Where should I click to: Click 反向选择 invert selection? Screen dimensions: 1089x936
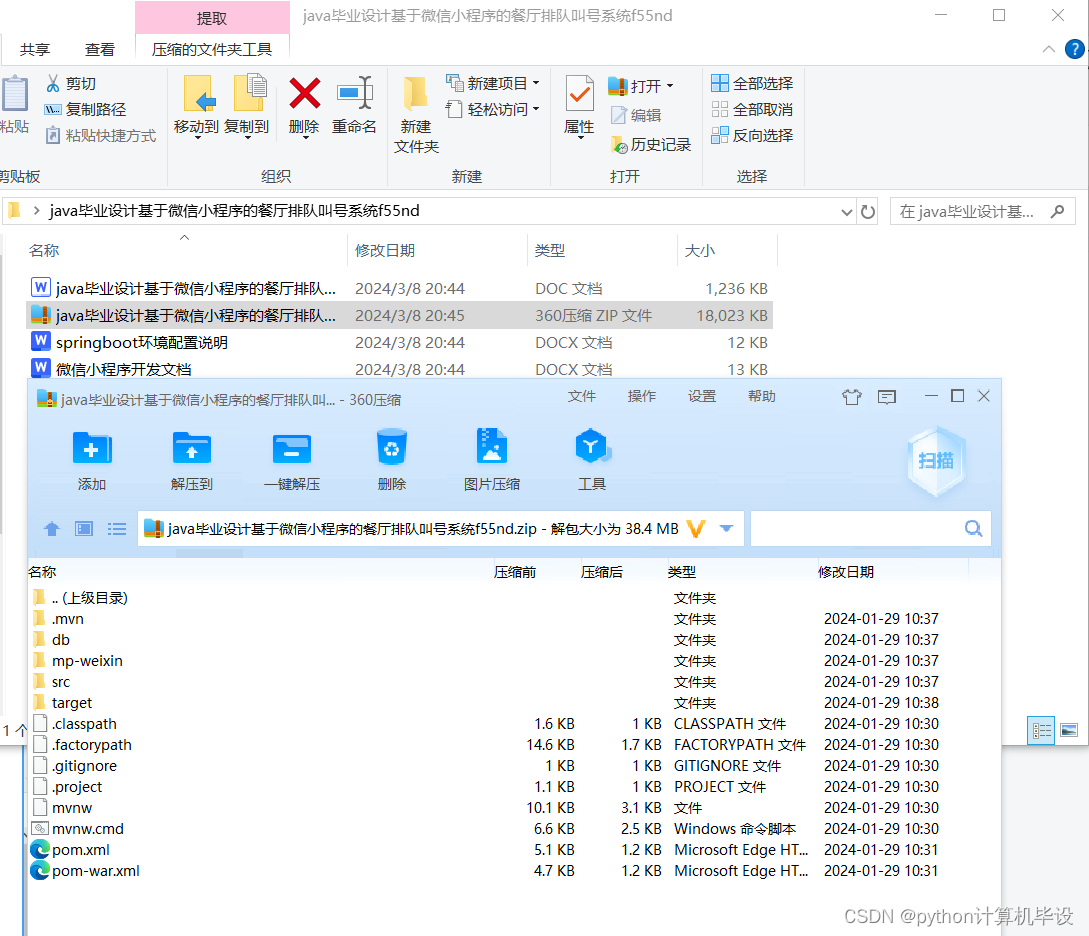[752, 135]
